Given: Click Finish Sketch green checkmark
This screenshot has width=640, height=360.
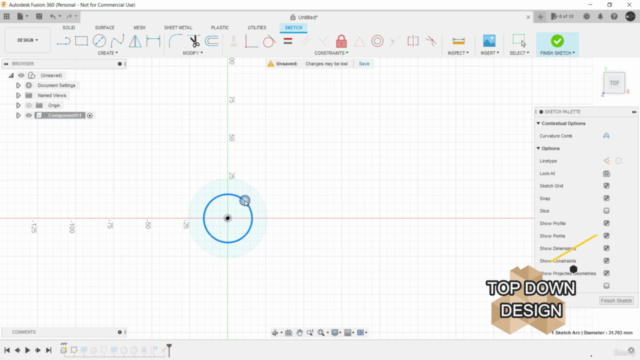Looking at the screenshot, I should (557, 41).
